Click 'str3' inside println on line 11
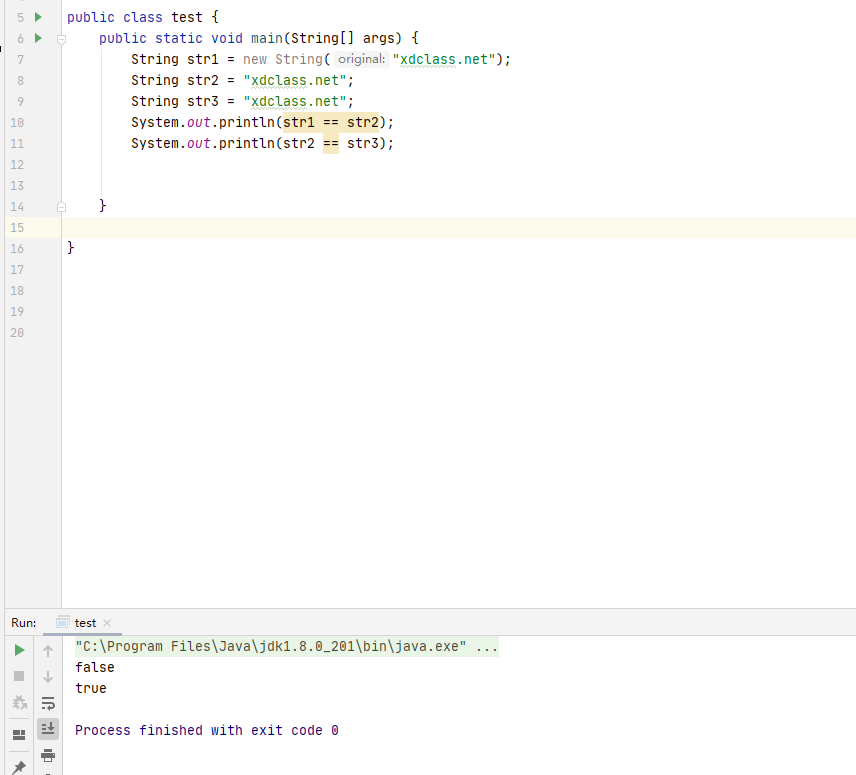 [362, 144]
